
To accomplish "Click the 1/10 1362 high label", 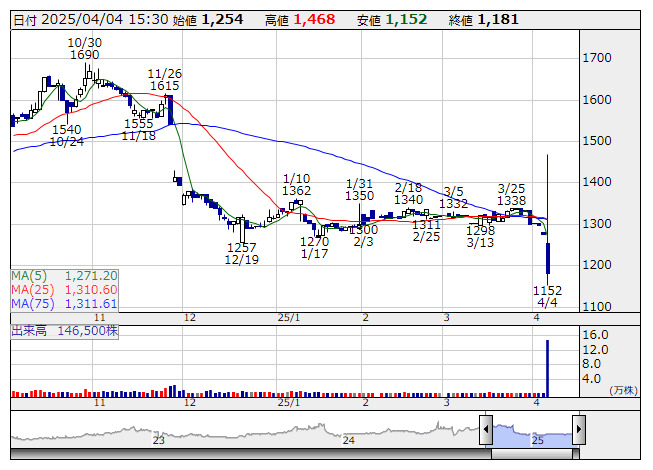I will (x=297, y=184).
